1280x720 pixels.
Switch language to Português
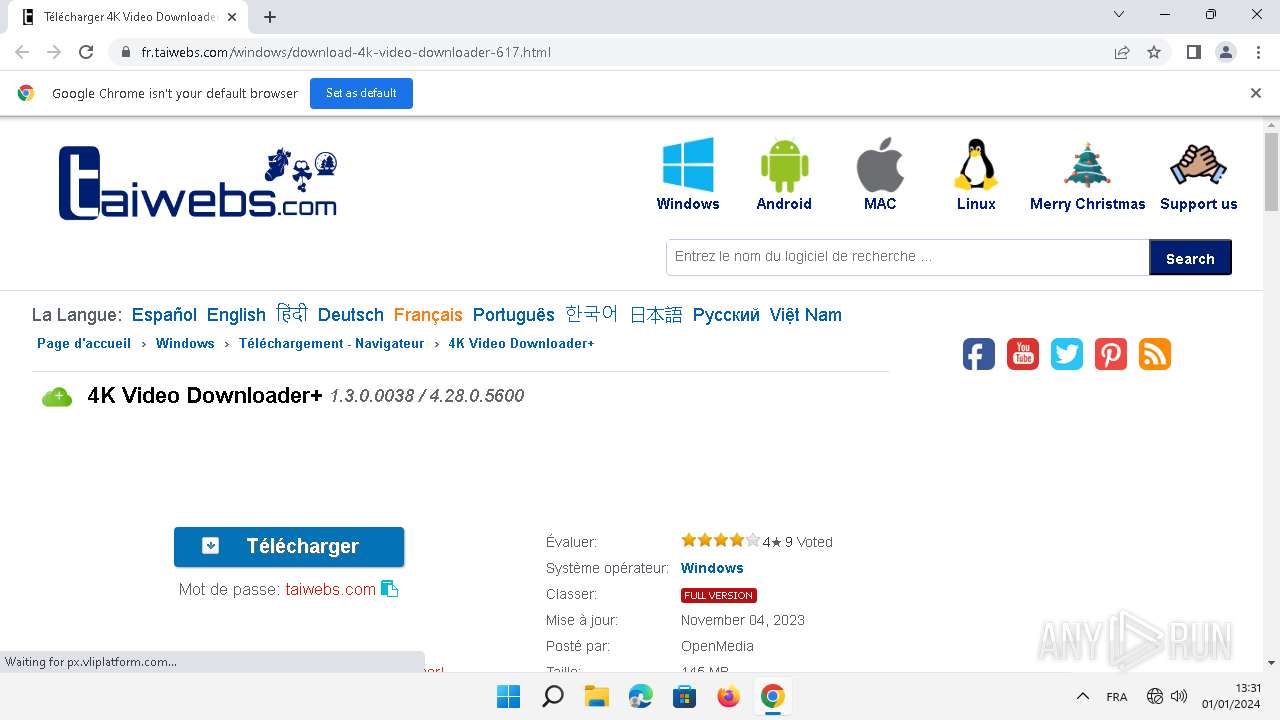click(x=514, y=315)
